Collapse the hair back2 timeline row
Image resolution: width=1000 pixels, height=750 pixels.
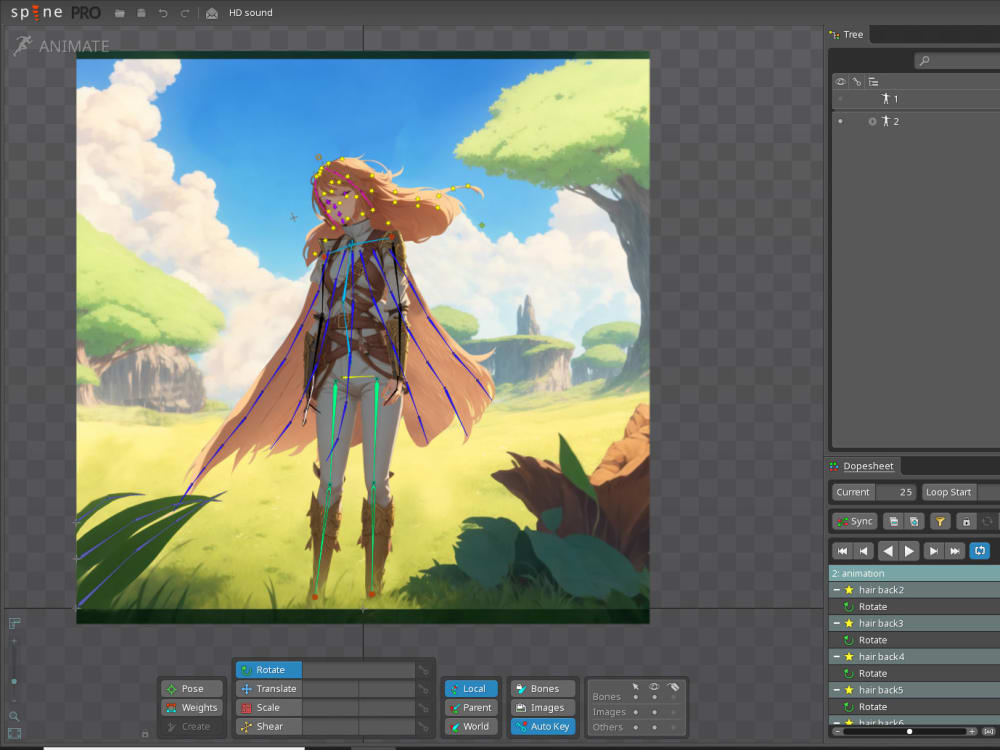838,589
